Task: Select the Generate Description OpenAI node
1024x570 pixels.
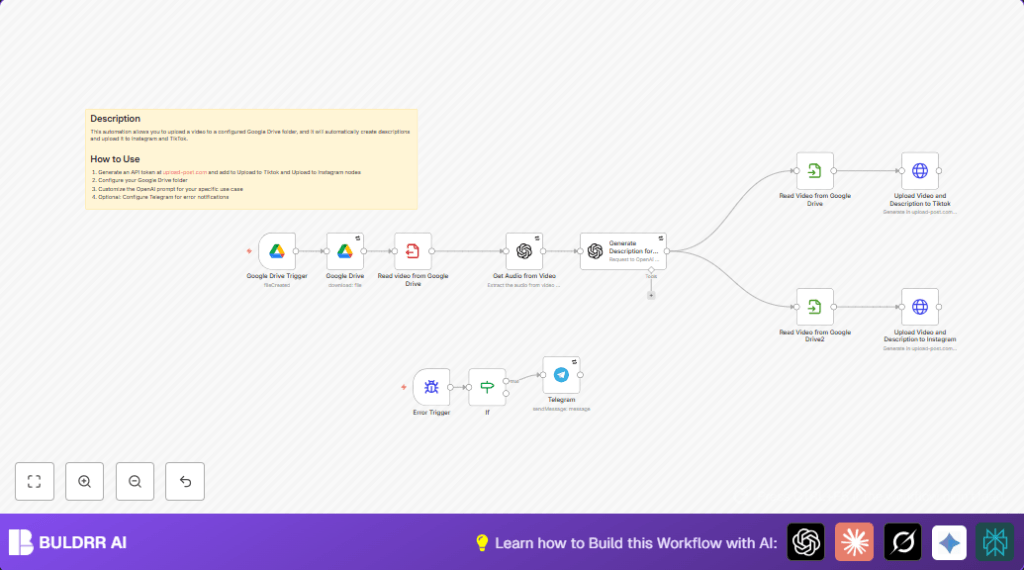Action: [623, 251]
